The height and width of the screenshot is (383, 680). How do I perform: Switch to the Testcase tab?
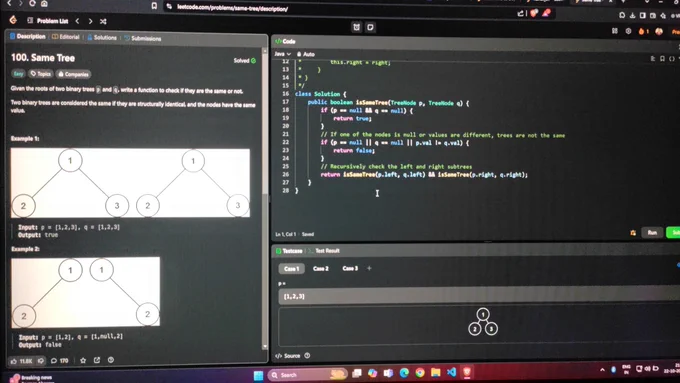[289, 251]
